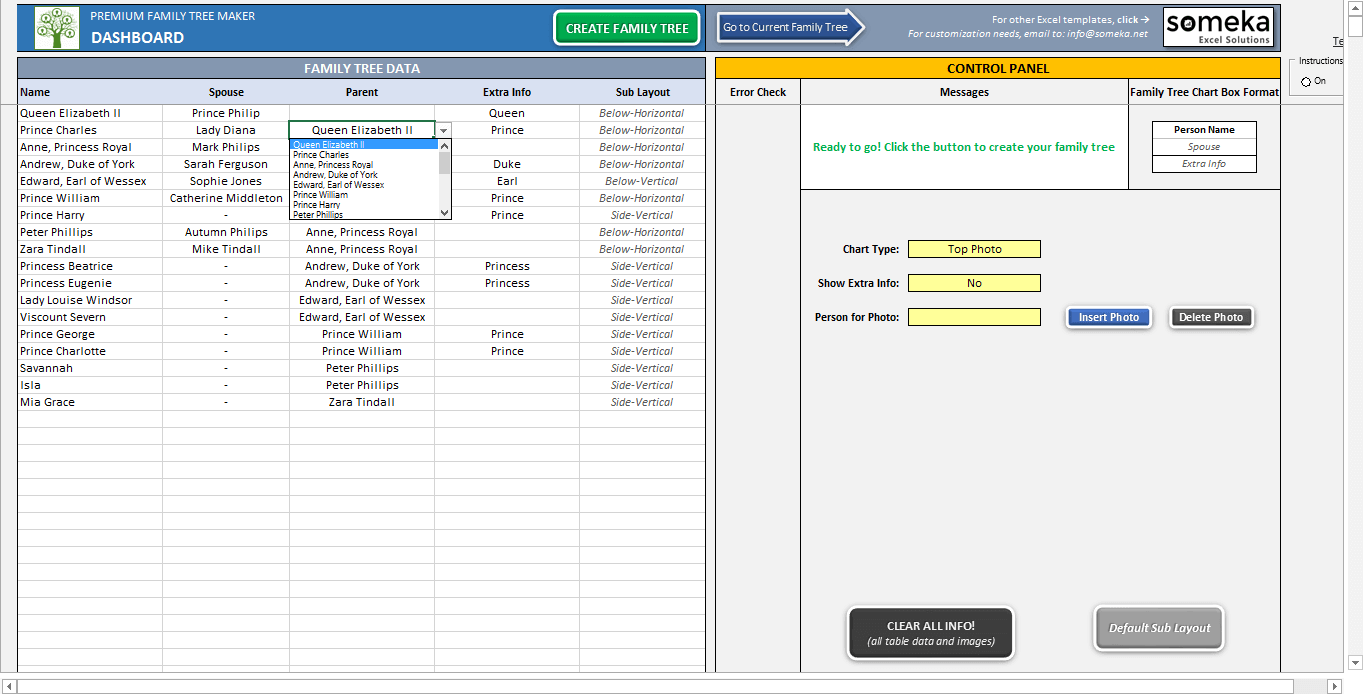Viewport: 1365px width, 700px height.
Task: Click the Messages column header
Action: click(965, 92)
